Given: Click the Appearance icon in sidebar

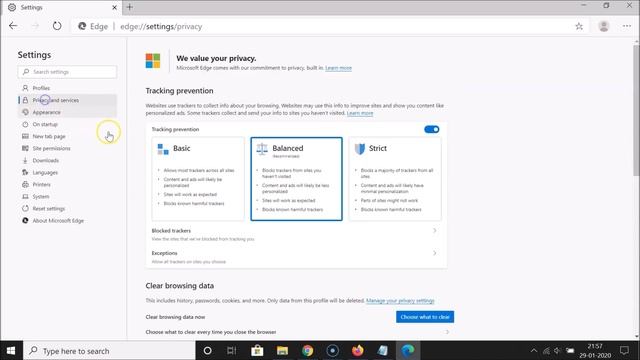Looking at the screenshot, I should (x=25, y=112).
